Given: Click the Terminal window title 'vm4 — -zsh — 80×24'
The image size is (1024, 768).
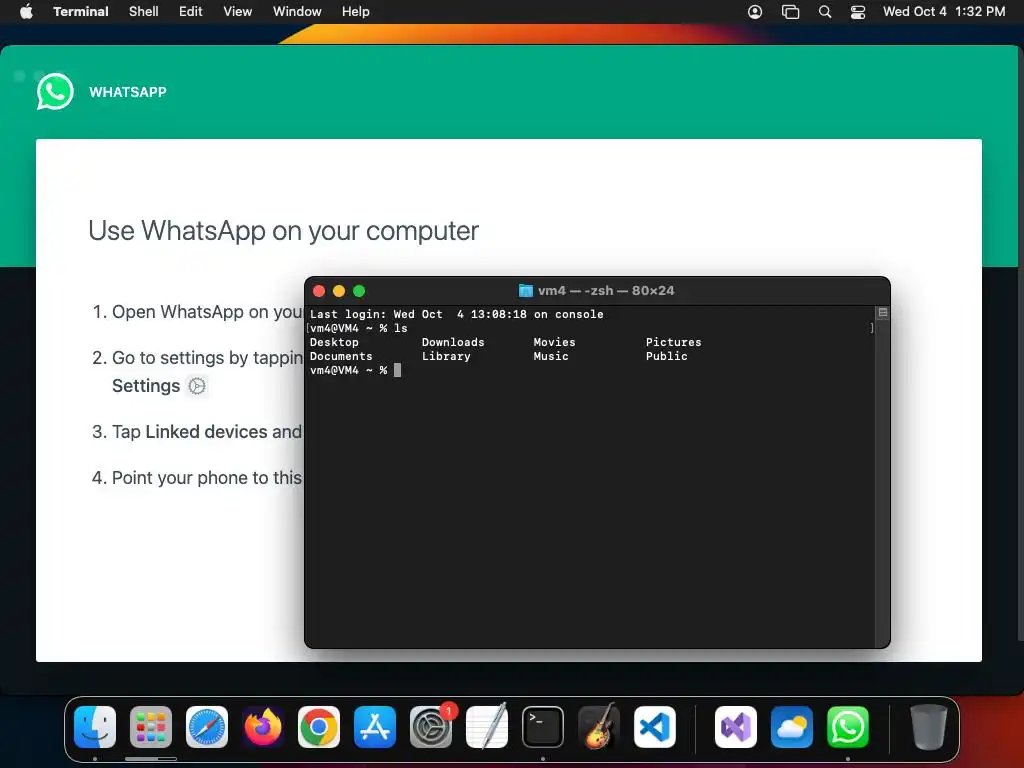Looking at the screenshot, I should pyautogui.click(x=606, y=291).
